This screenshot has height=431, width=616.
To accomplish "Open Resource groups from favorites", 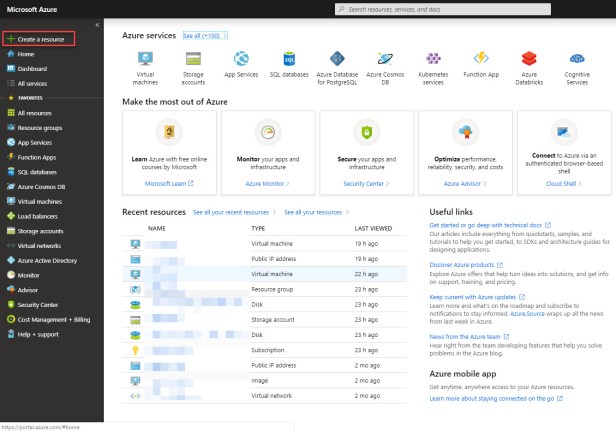I will point(40,128).
